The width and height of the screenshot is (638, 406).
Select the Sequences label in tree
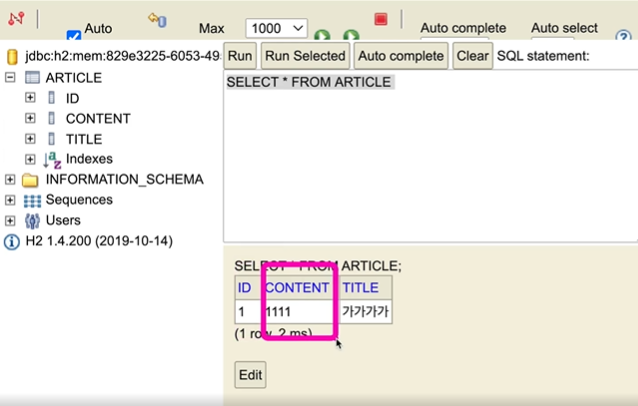[x=79, y=200]
